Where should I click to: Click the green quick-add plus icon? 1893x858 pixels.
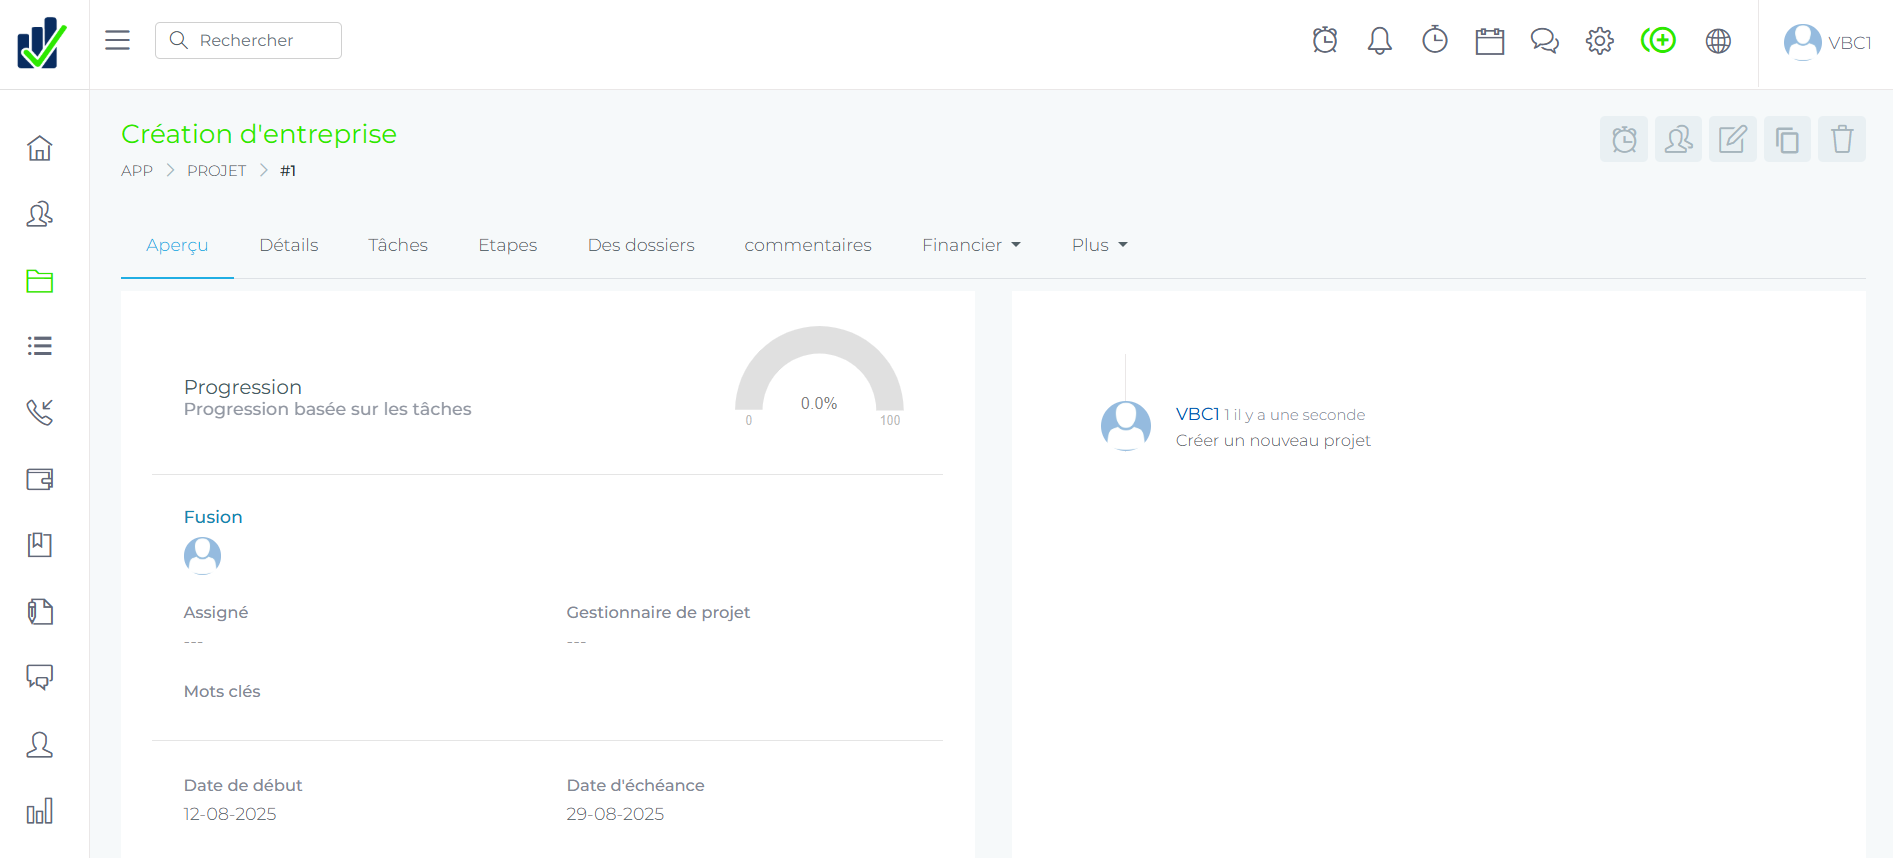coord(1658,41)
